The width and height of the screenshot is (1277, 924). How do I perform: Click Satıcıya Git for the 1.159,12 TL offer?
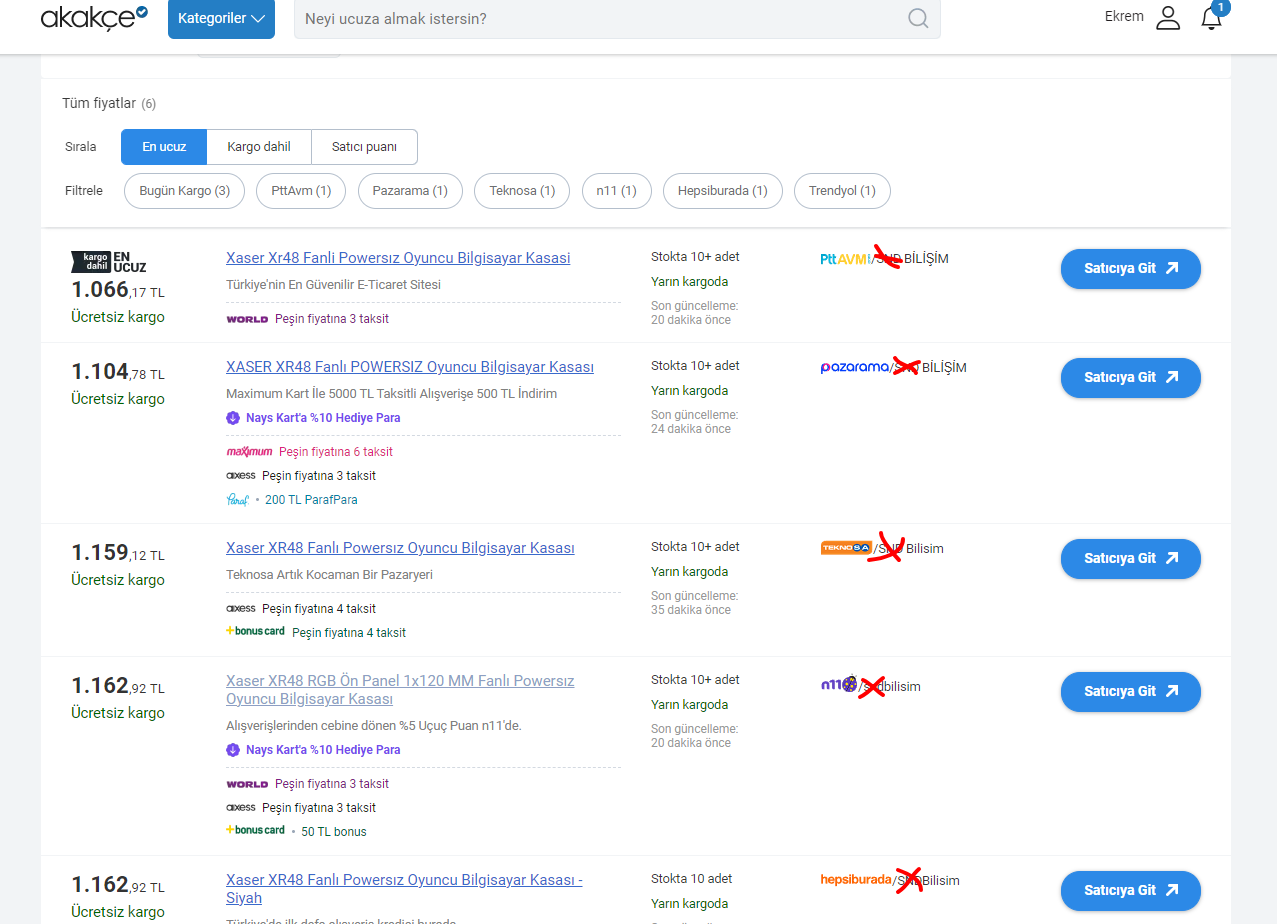point(1131,559)
